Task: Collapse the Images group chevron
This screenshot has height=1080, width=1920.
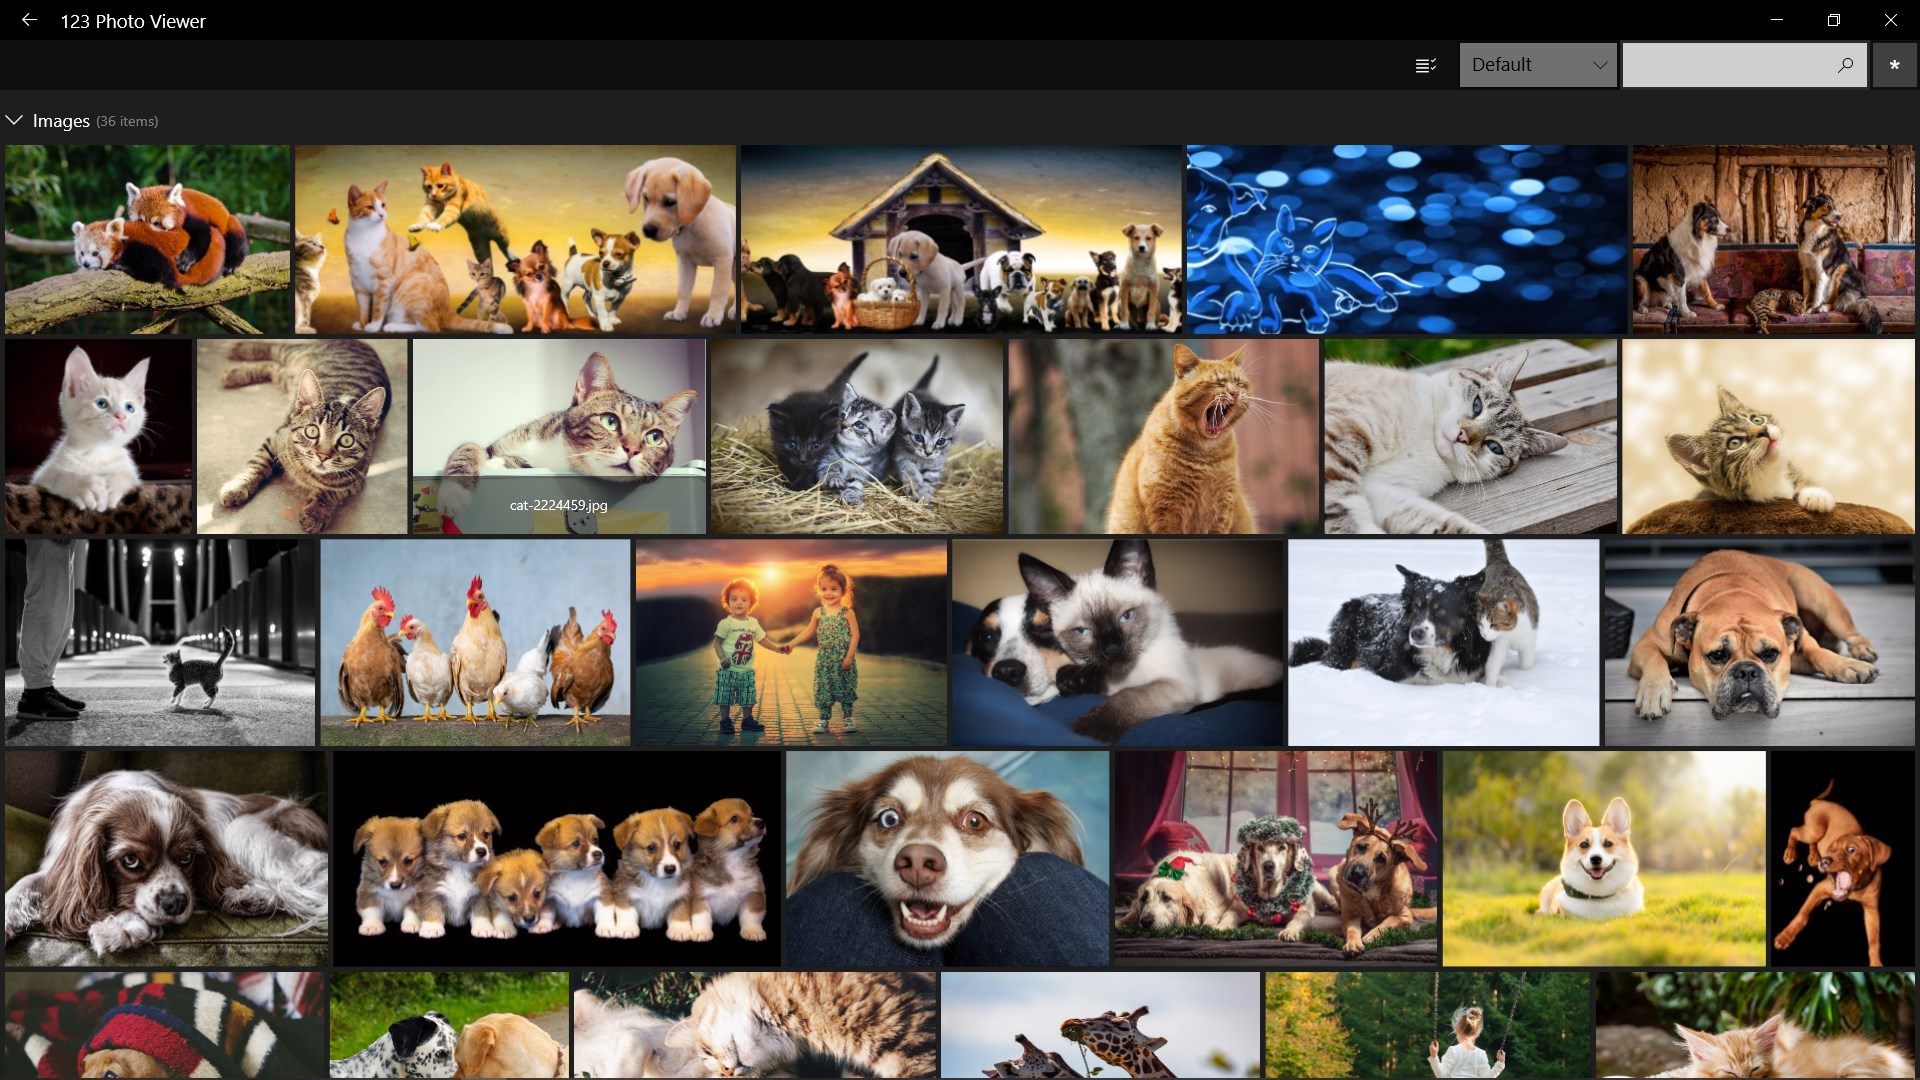Action: point(14,120)
